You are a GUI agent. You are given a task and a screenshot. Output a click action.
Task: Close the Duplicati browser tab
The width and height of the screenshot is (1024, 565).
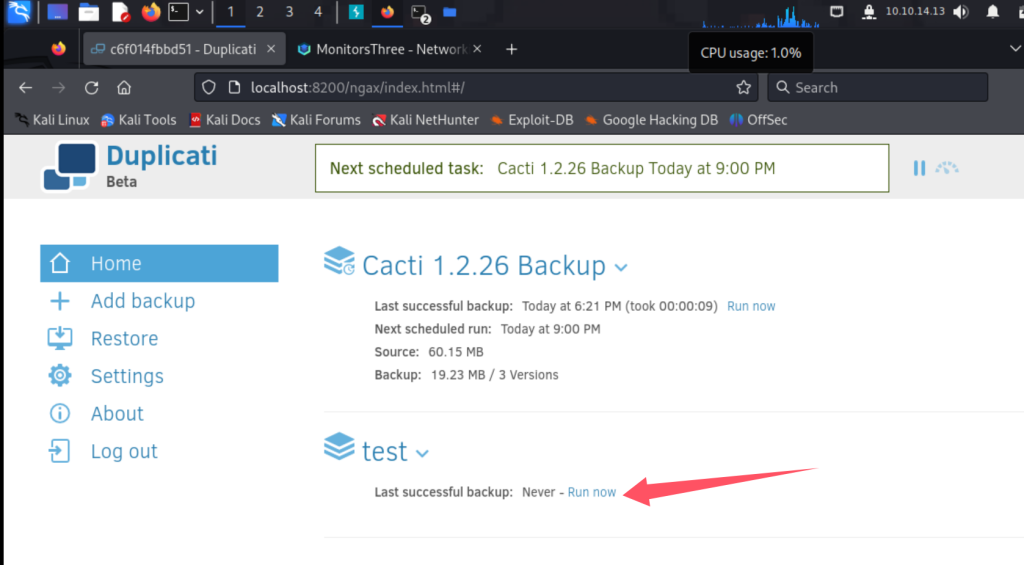click(x=271, y=49)
